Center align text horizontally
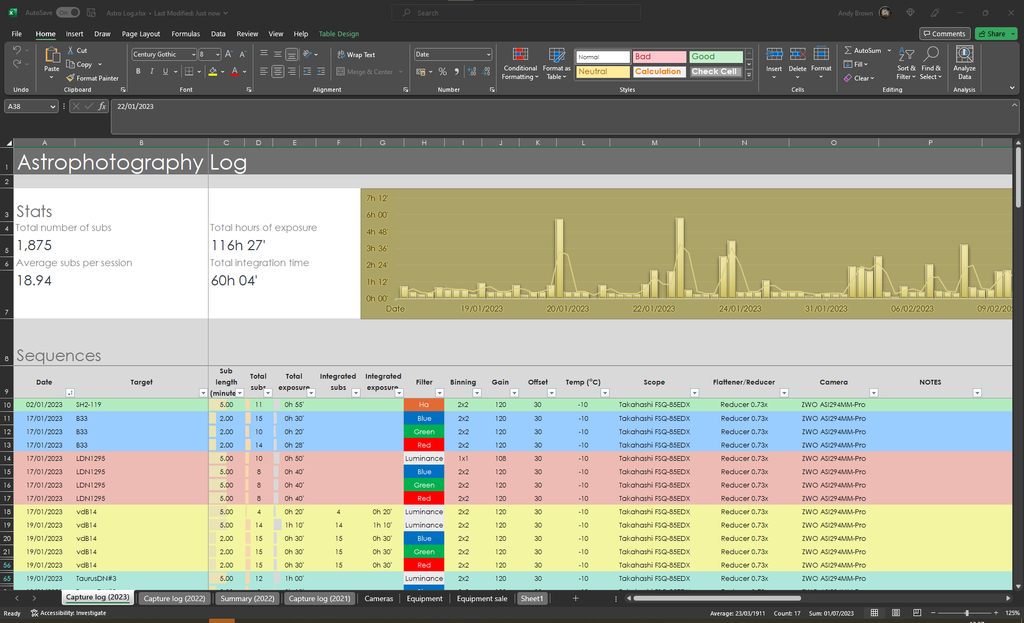Viewport: 1024px width, 623px height. tap(278, 72)
